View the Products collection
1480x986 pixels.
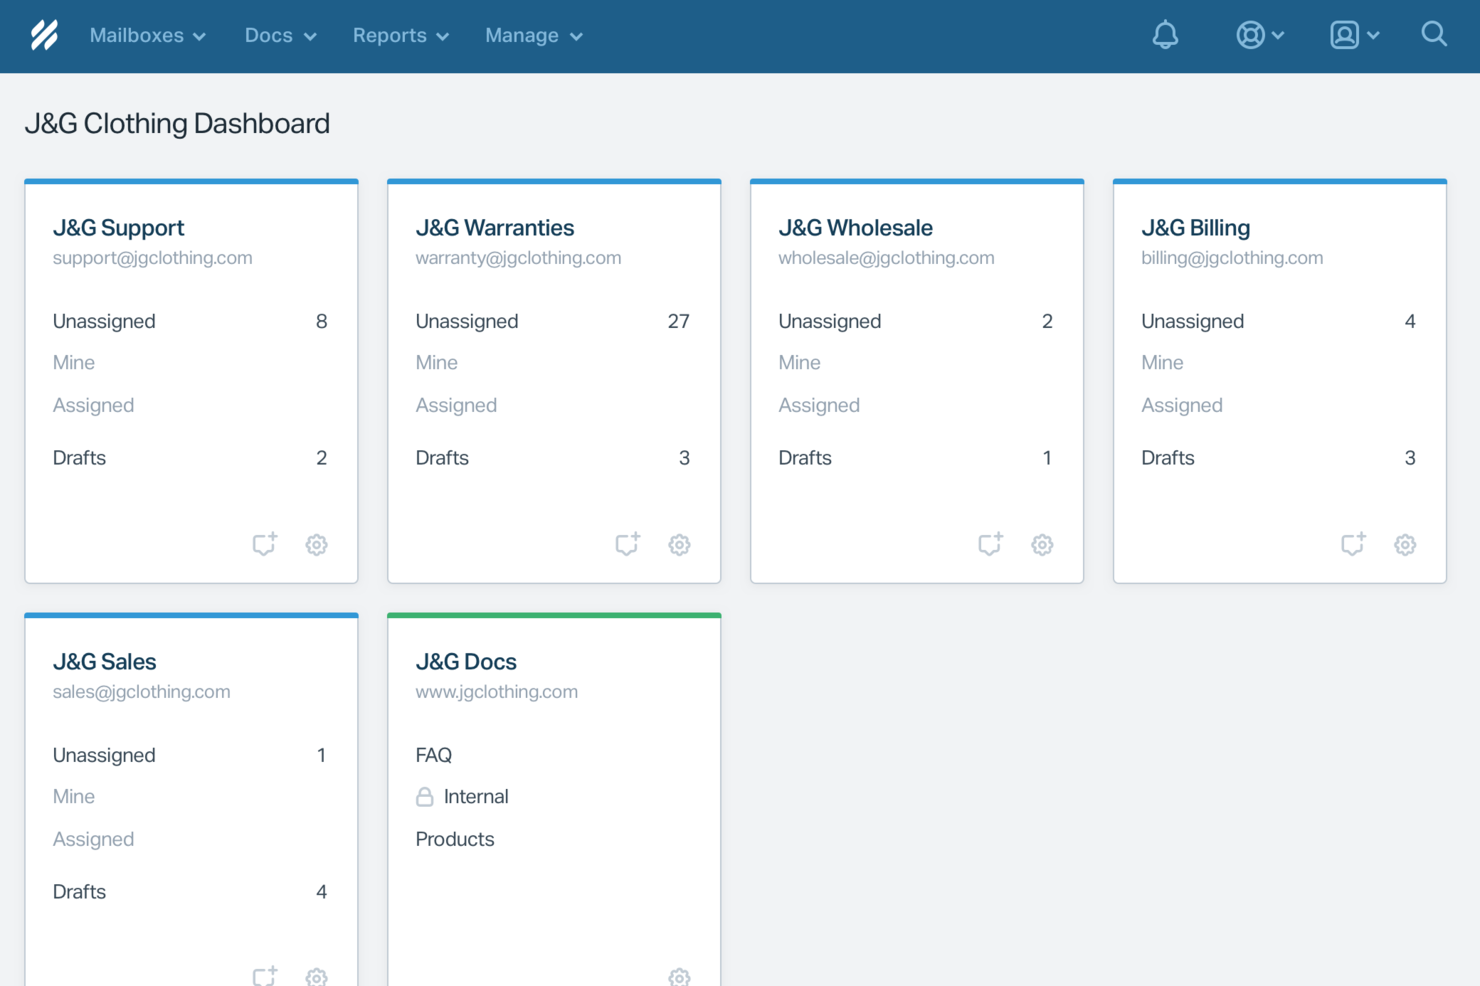point(455,839)
